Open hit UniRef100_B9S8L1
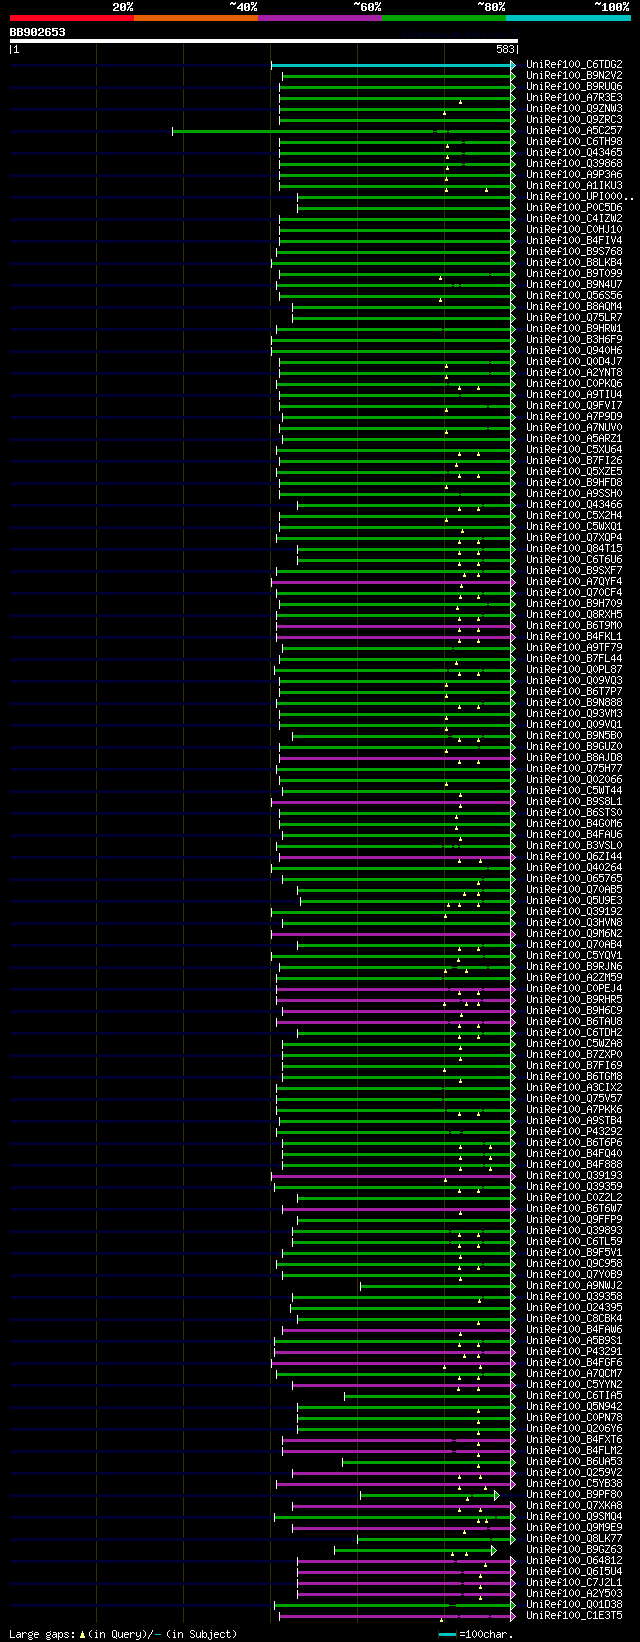This screenshot has height=1642, width=640. click(x=574, y=801)
